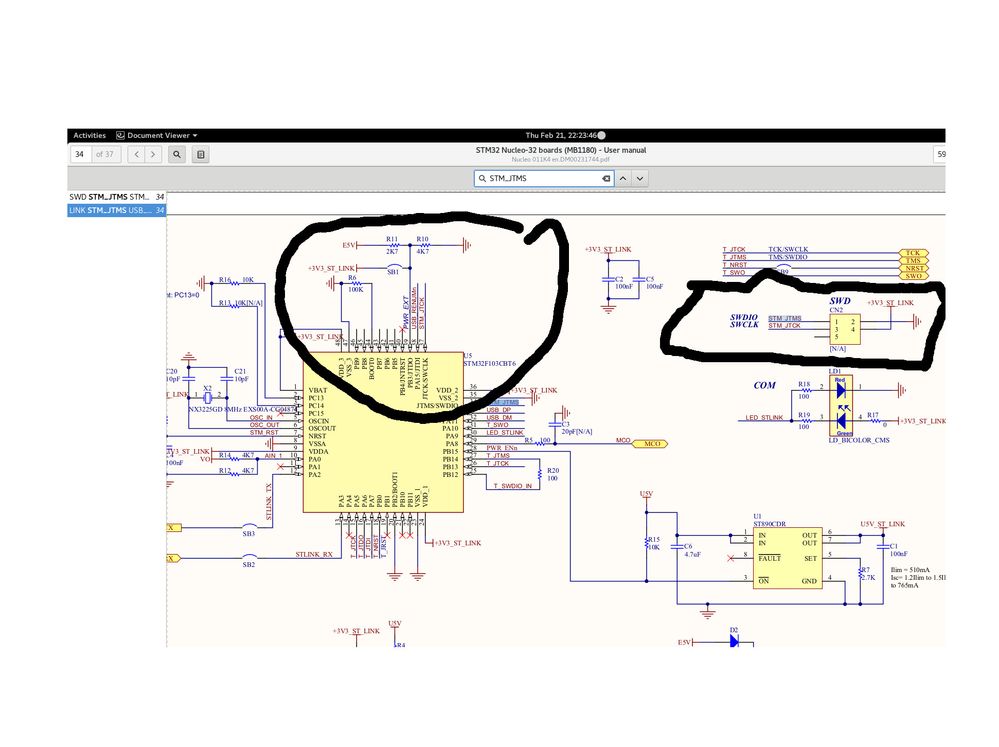
Task: Click the 'COM' label near LD1
Action: coord(765,386)
